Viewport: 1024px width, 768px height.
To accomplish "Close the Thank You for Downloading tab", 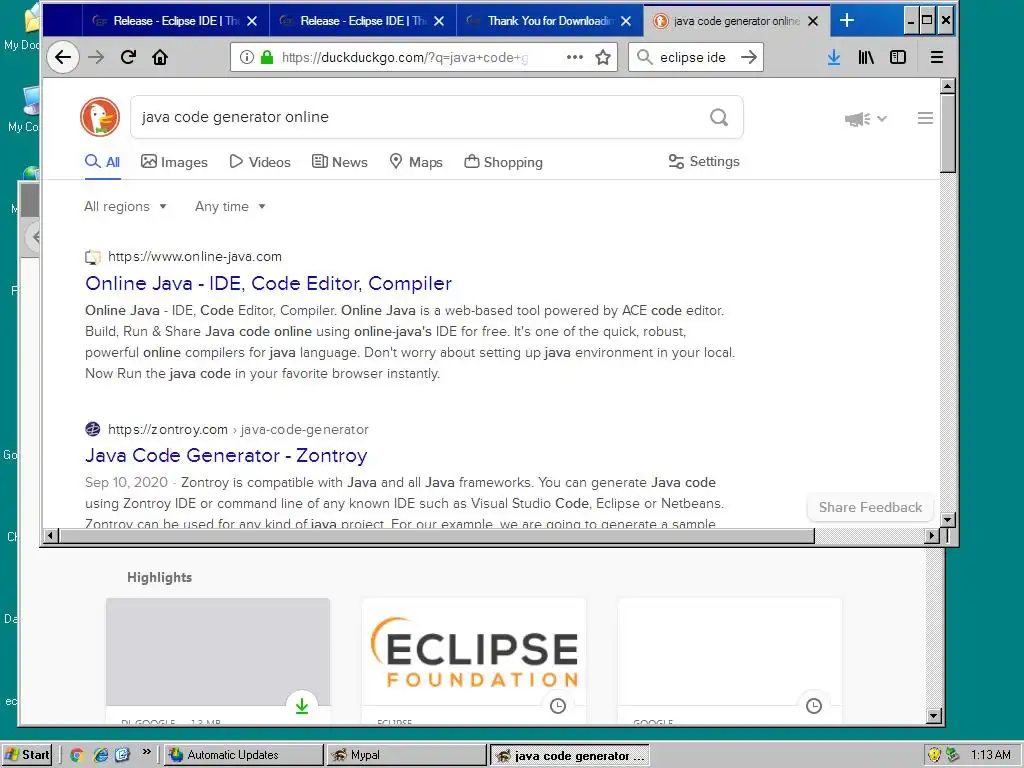I will tap(626, 21).
